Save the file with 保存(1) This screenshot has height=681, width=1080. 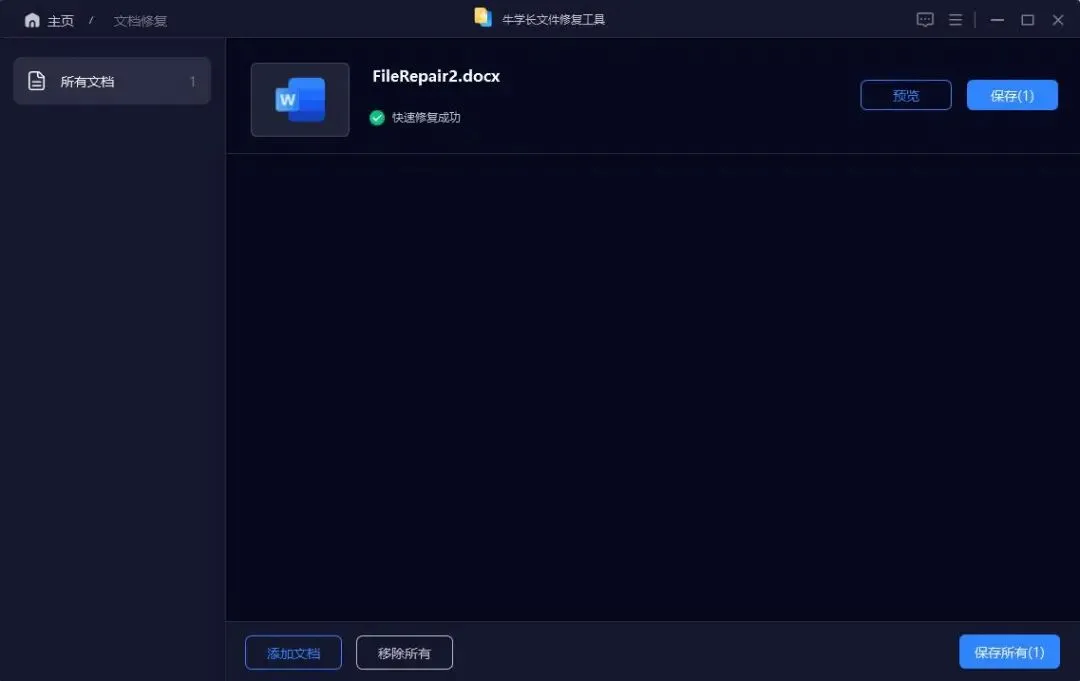(1012, 95)
